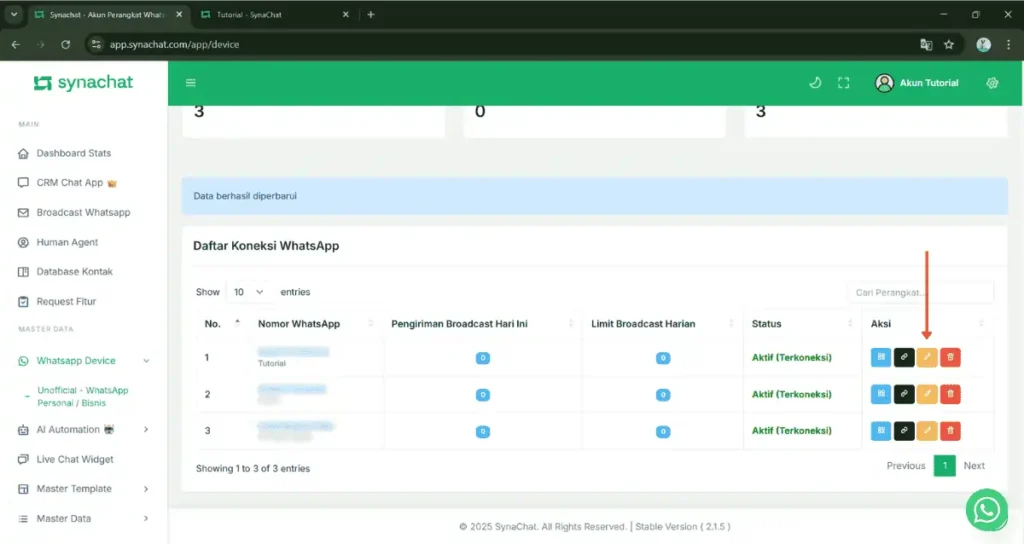
Task: Edit the device in row 2
Action: pos(927,394)
